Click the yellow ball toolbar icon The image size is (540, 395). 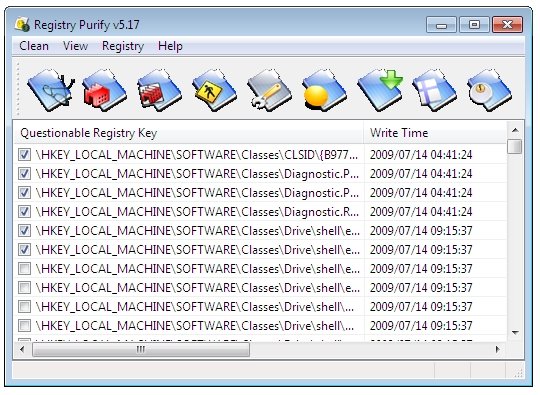coord(324,90)
